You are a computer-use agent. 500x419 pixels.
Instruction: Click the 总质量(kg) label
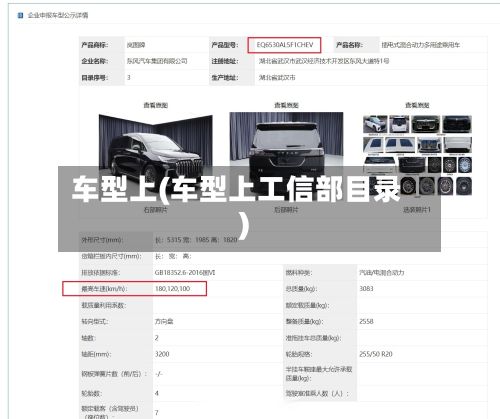[301, 289]
